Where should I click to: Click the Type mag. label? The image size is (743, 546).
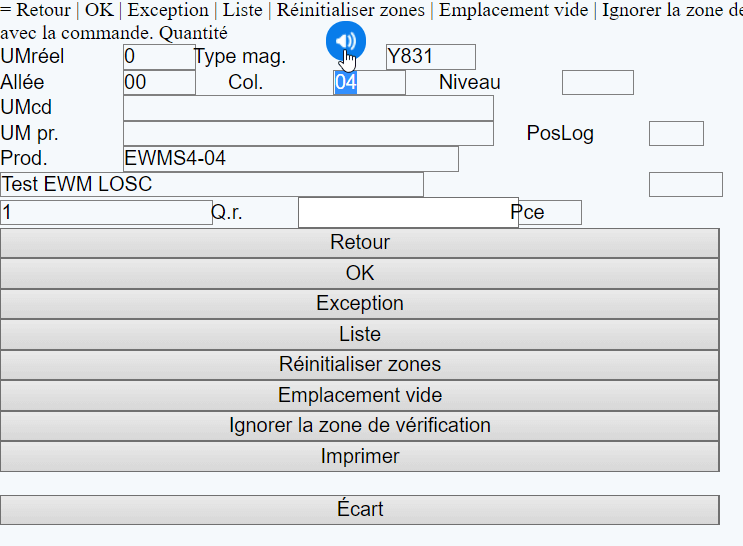click(240, 57)
